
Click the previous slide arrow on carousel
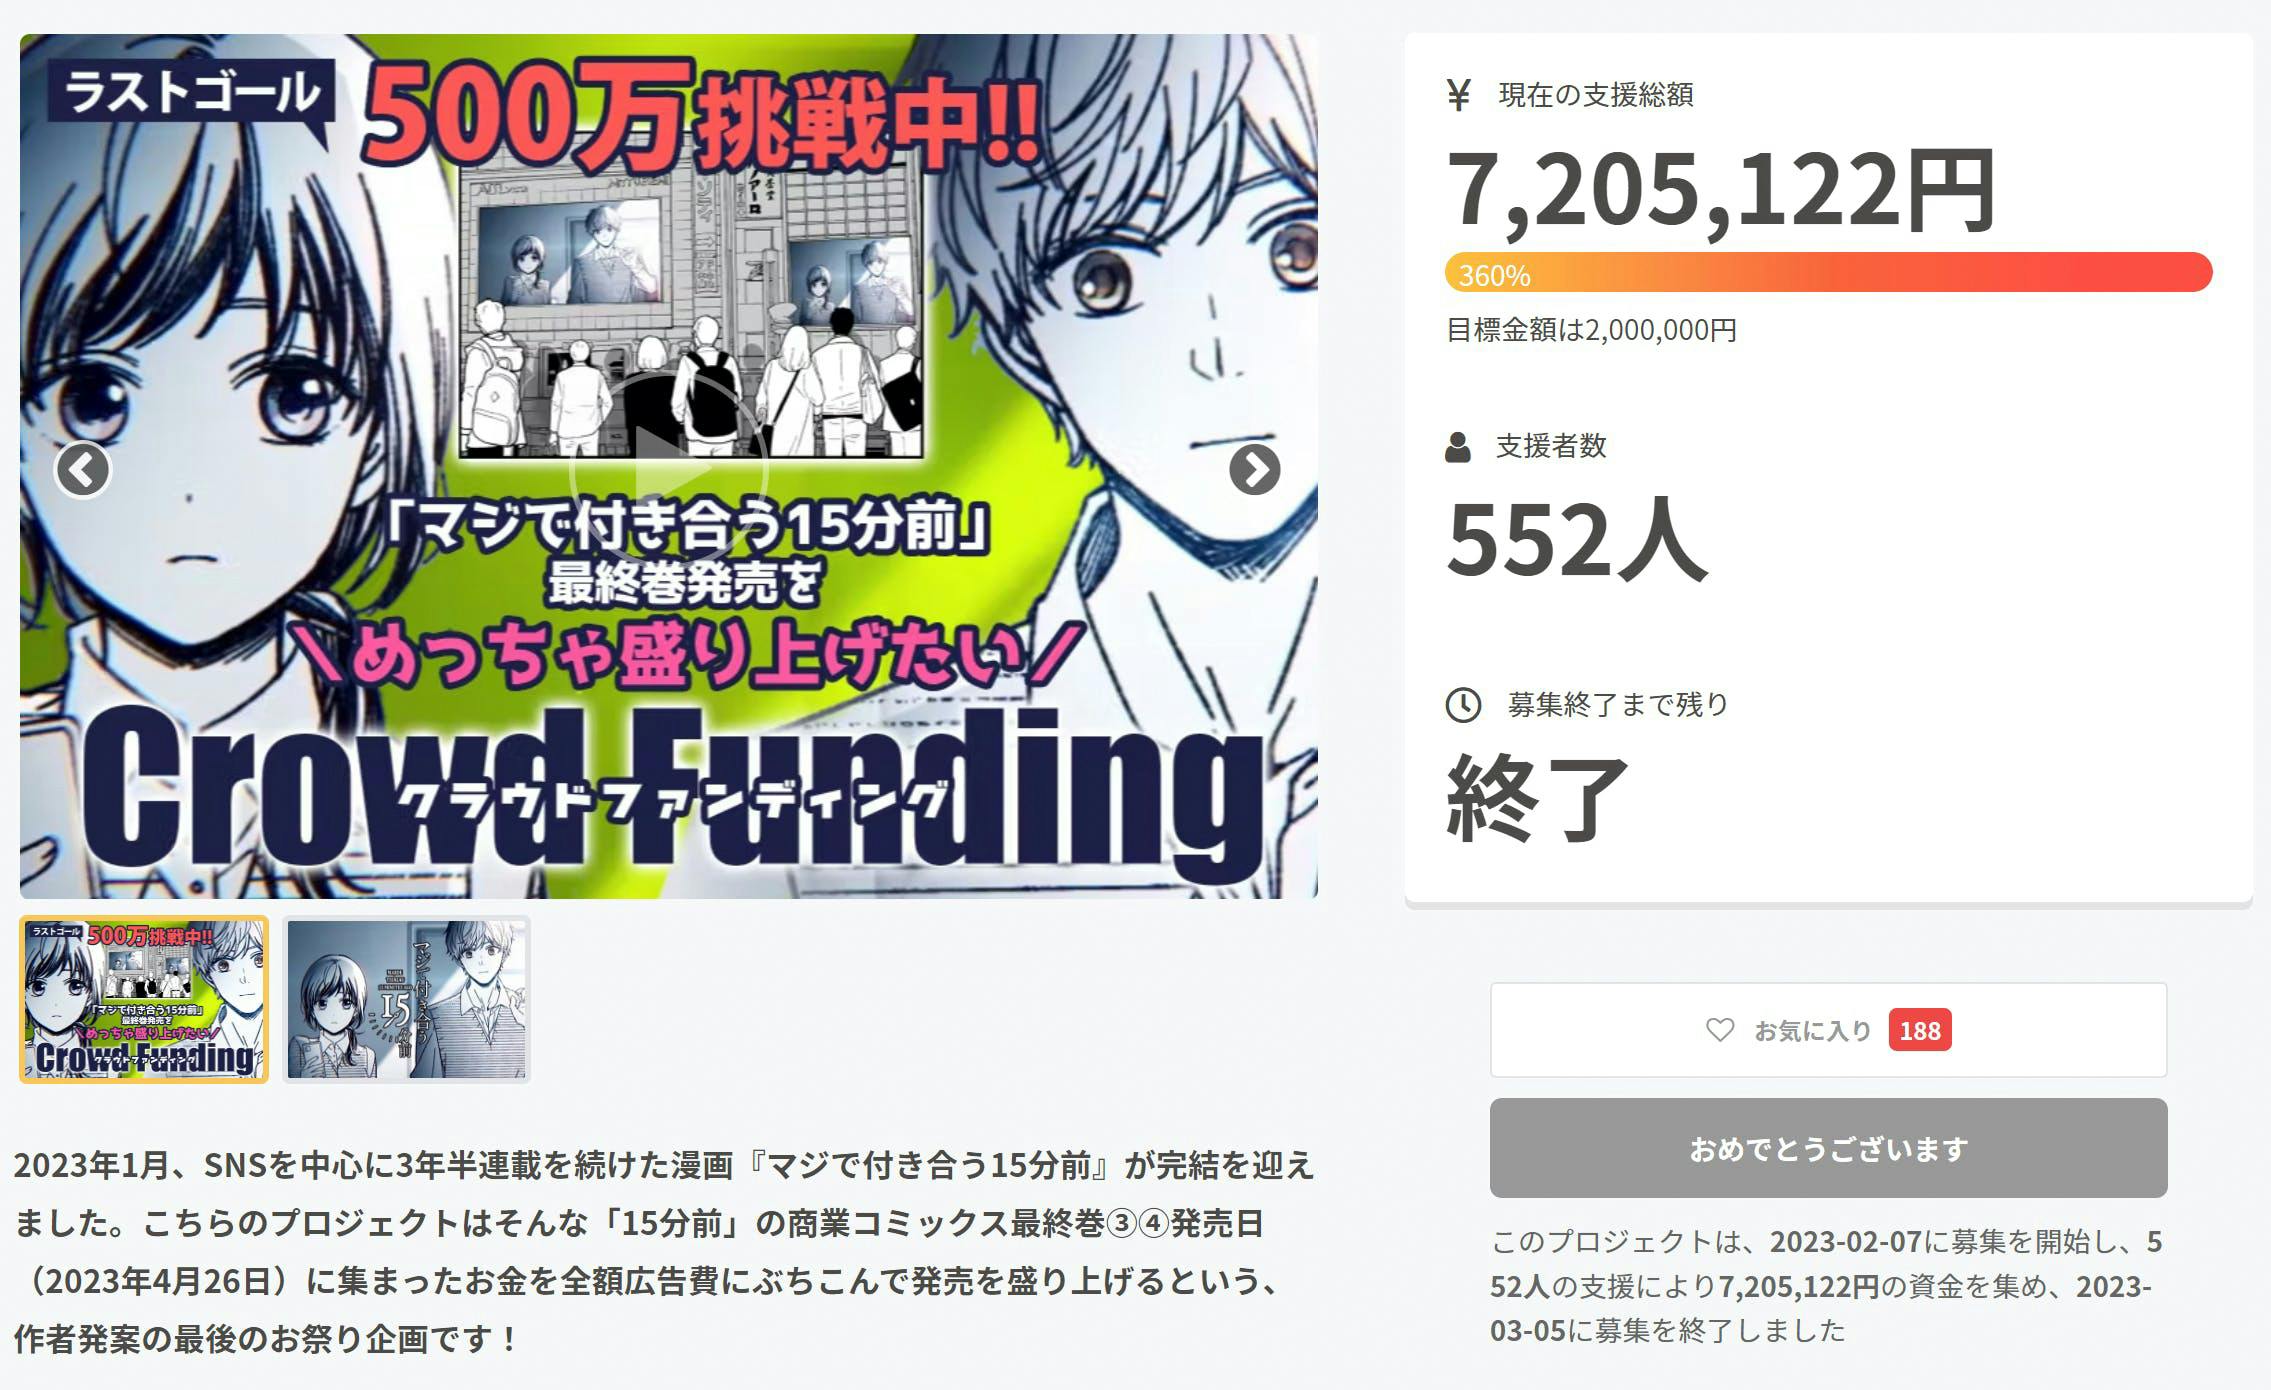[x=82, y=469]
